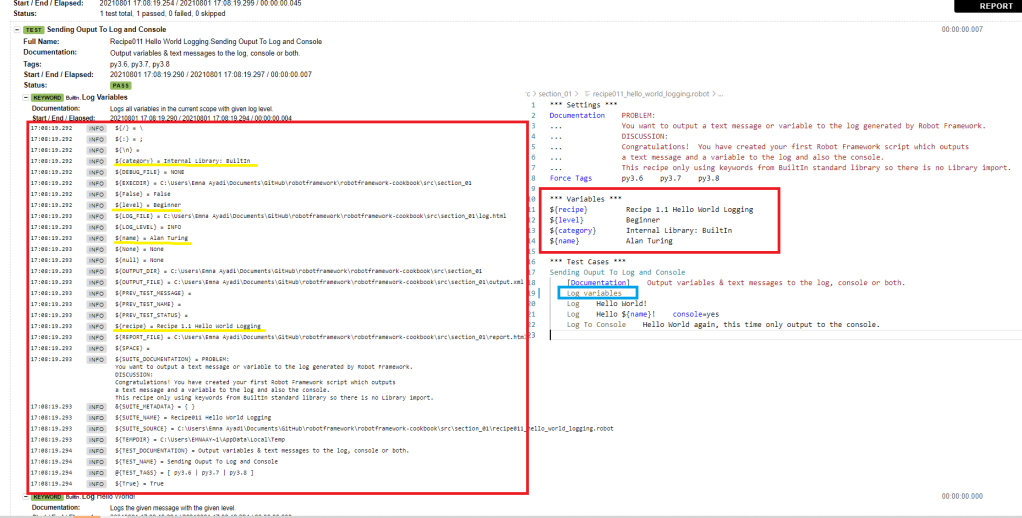Click log message ${False} = False
Screen dimensions: 1022x518
coord(143,194)
